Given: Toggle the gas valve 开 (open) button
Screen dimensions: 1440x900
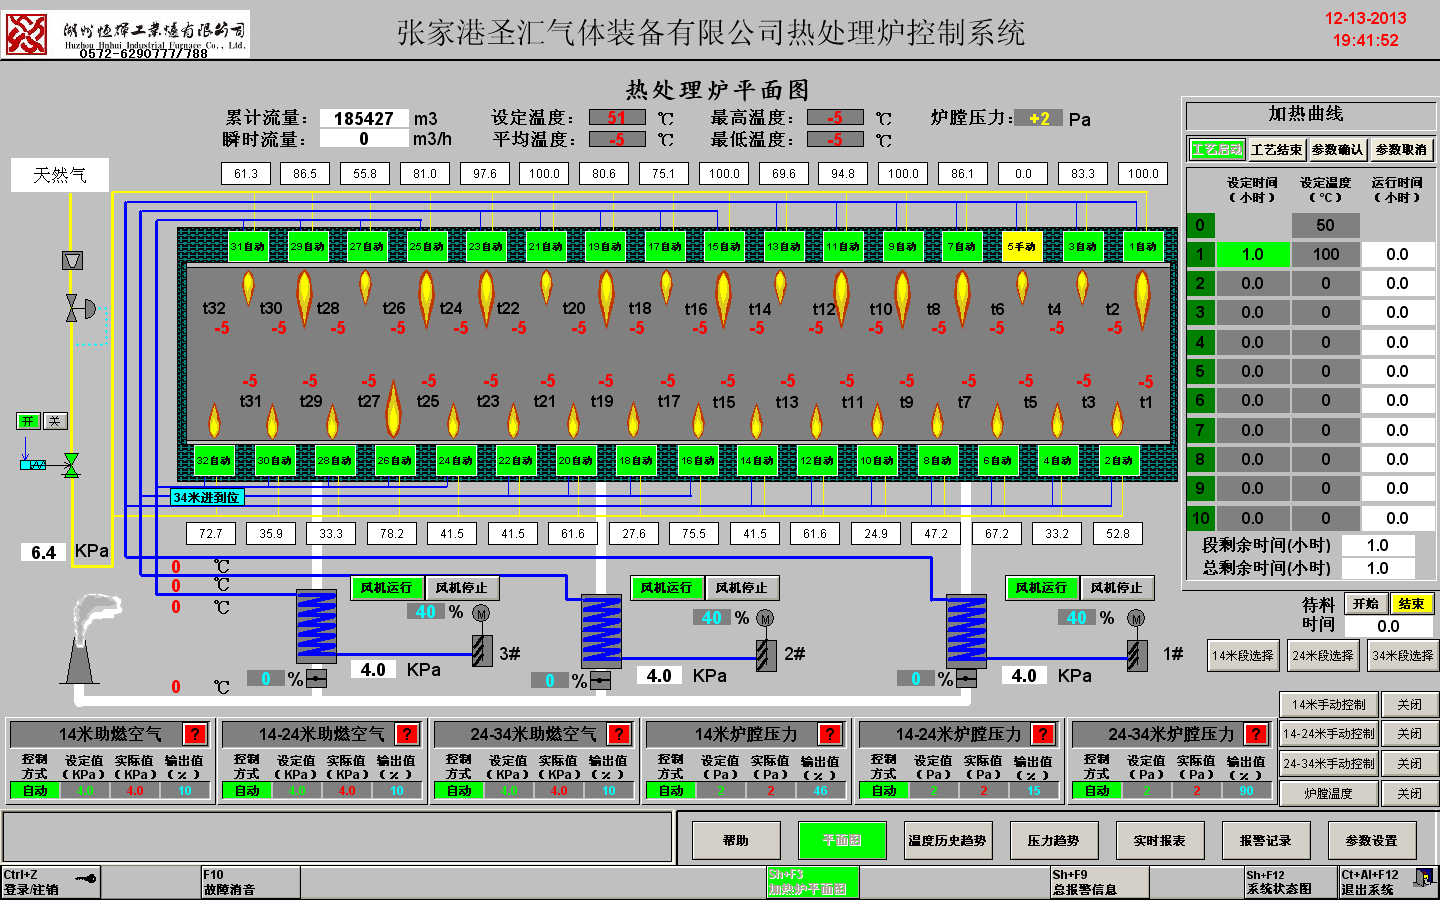Looking at the screenshot, I should coord(28,421).
